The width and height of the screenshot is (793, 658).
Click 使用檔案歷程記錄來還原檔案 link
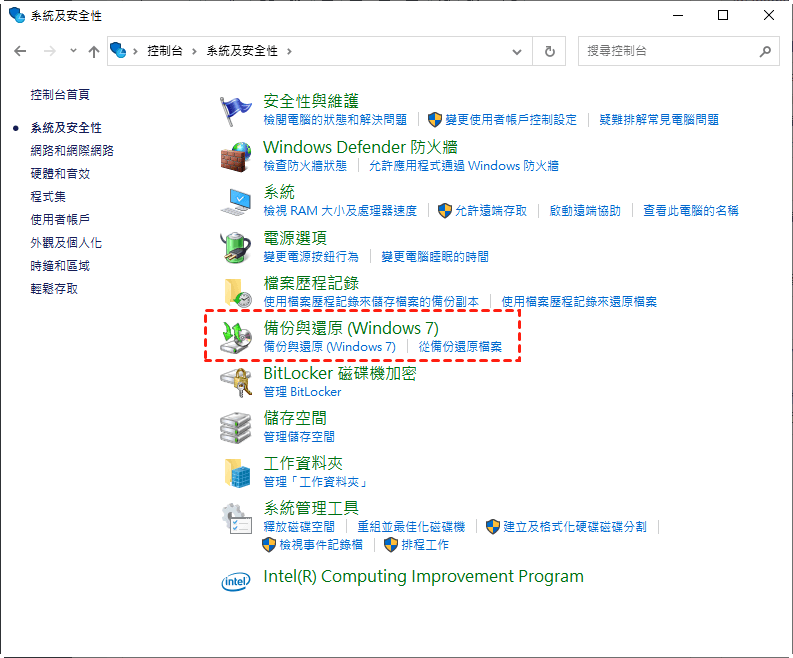tap(579, 302)
